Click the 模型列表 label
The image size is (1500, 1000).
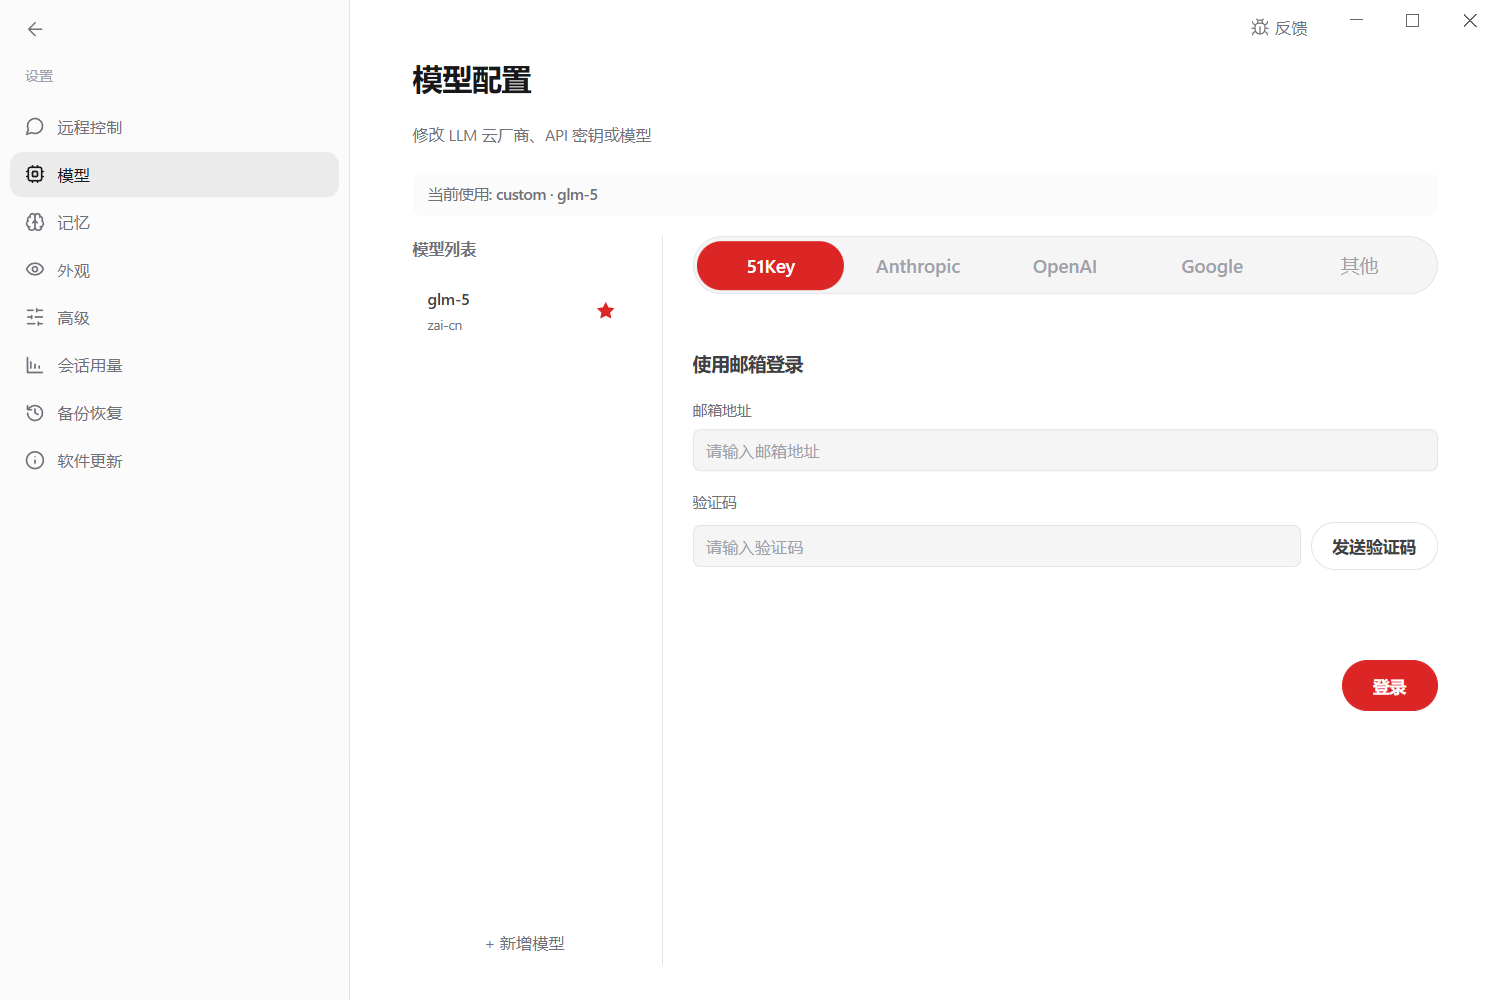(445, 249)
